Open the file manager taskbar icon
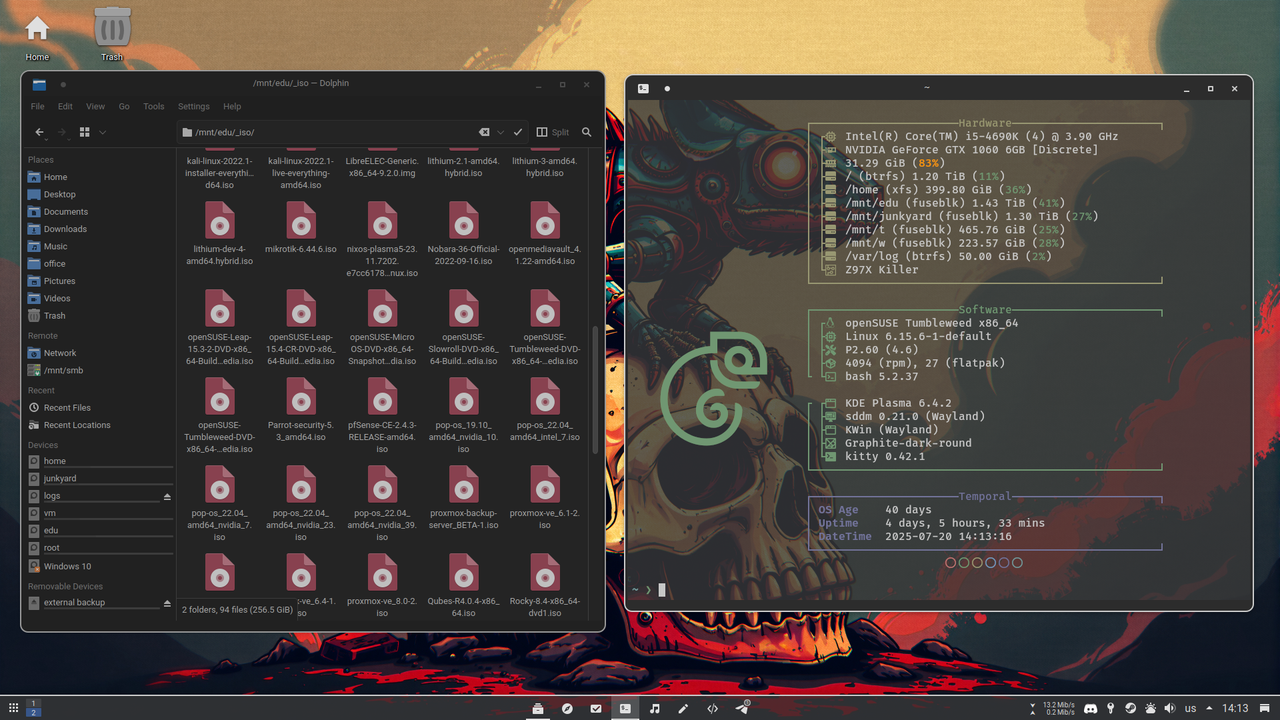 coord(538,708)
